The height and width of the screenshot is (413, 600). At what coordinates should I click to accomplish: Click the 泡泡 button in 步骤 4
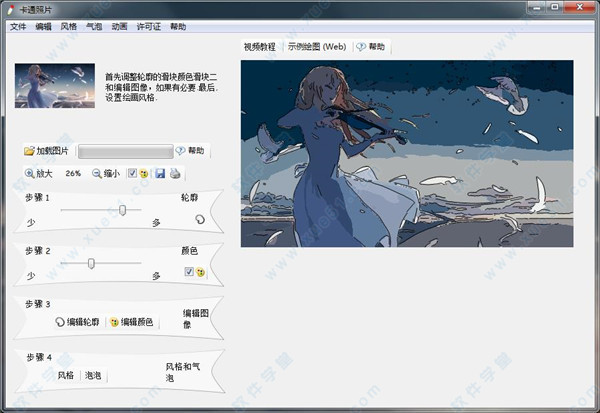pos(93,375)
